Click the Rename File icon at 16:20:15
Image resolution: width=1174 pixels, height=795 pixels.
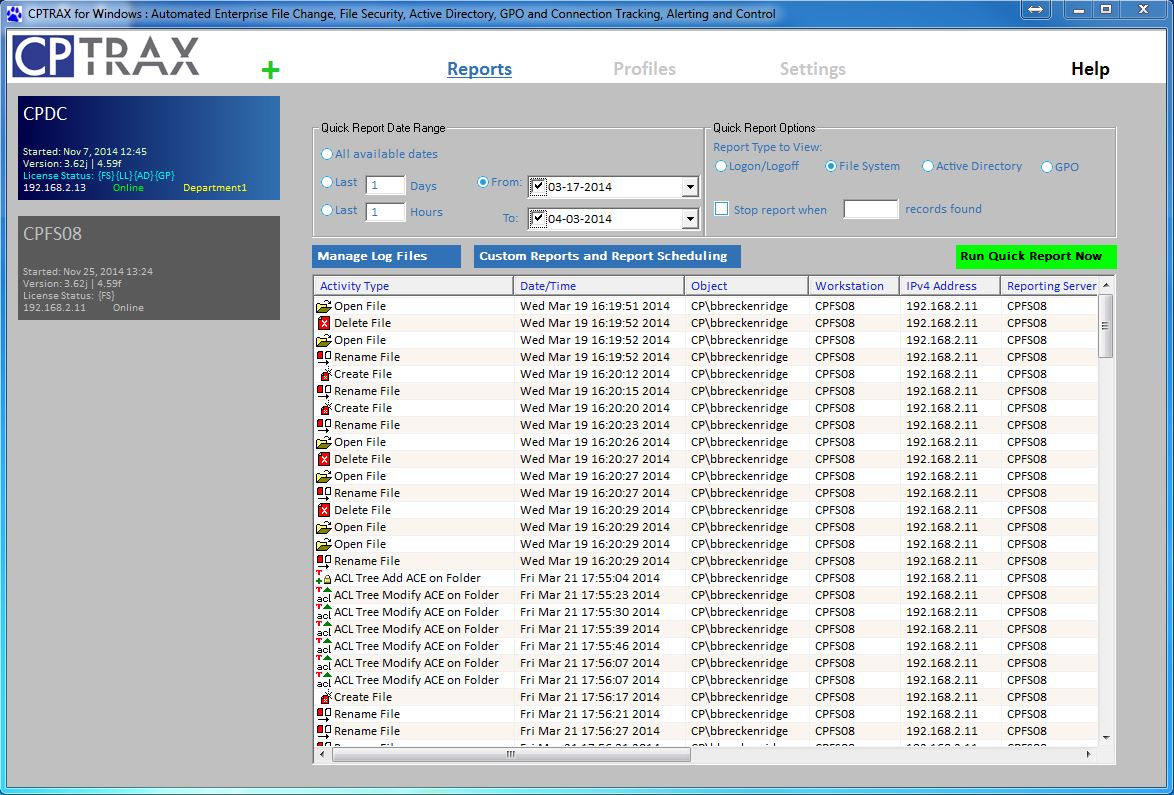tap(324, 391)
